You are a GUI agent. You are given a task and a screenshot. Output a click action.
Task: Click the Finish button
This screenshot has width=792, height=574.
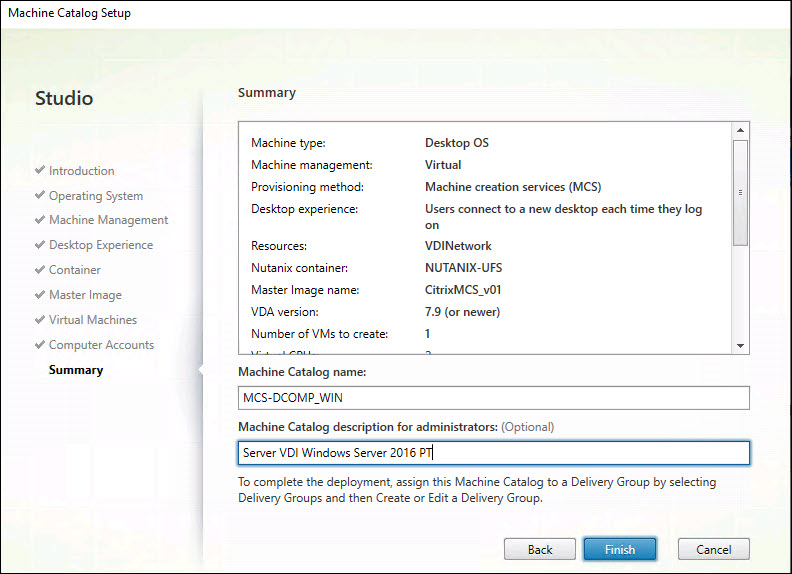620,549
